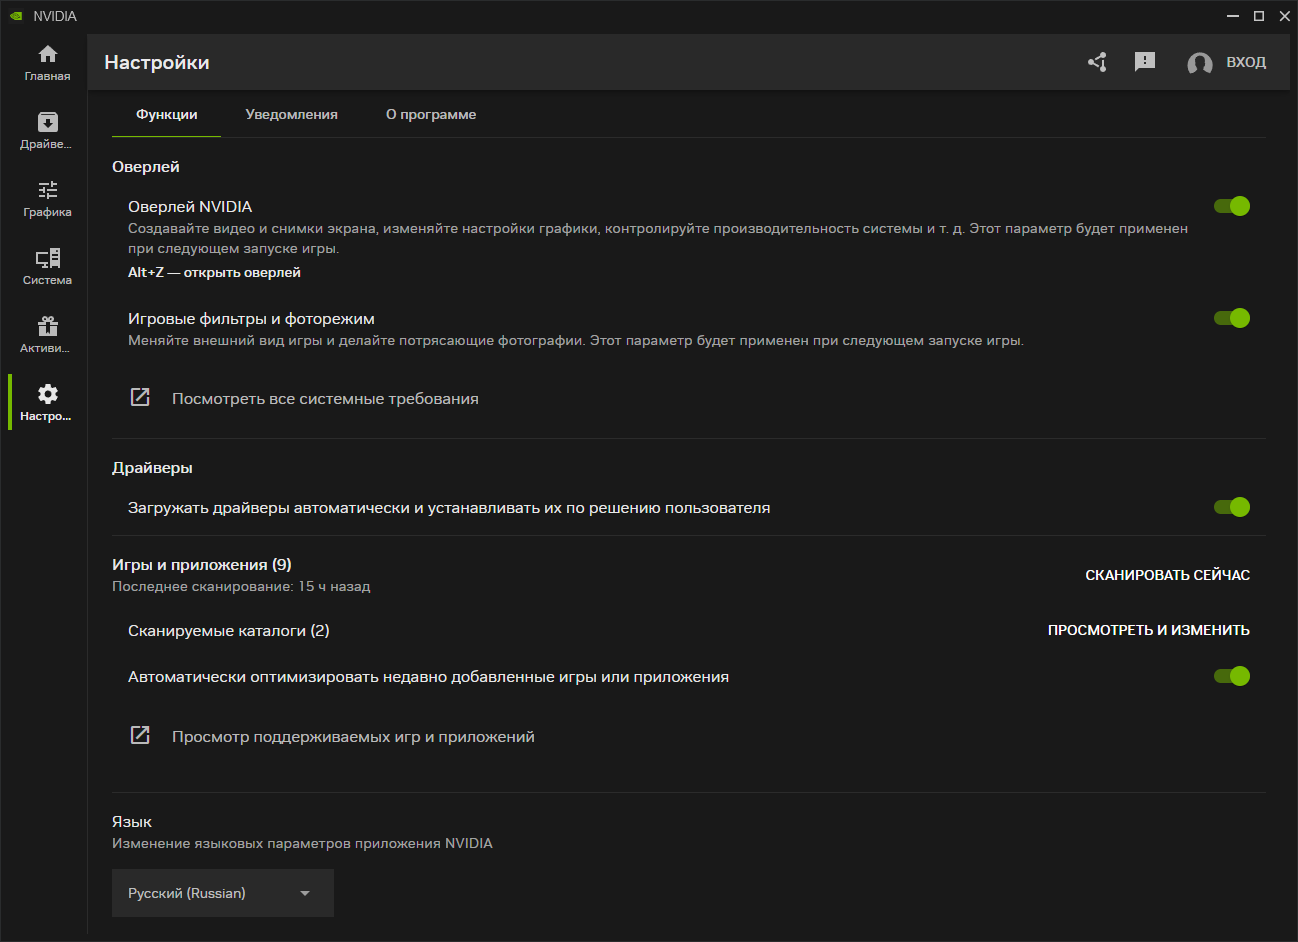This screenshot has width=1298, height=942.
Task: Open the gift icon for Активировать section
Action: [x=47, y=326]
